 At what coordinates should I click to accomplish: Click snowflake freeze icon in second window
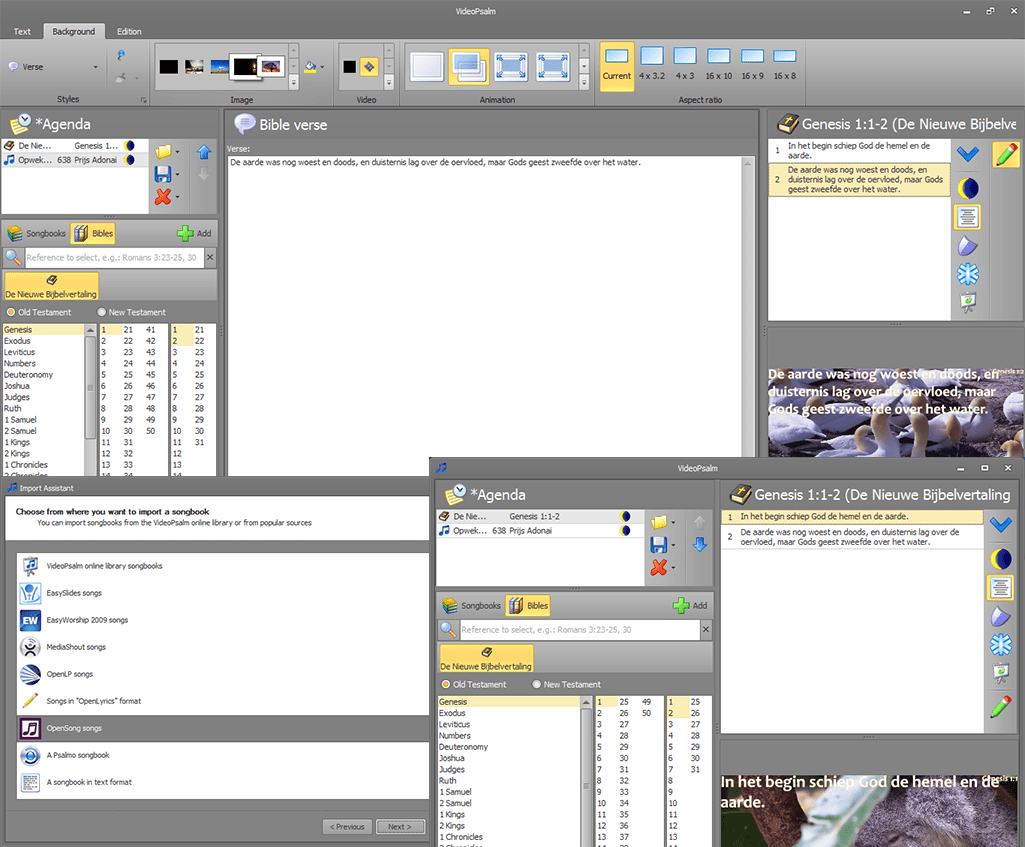click(1001, 644)
